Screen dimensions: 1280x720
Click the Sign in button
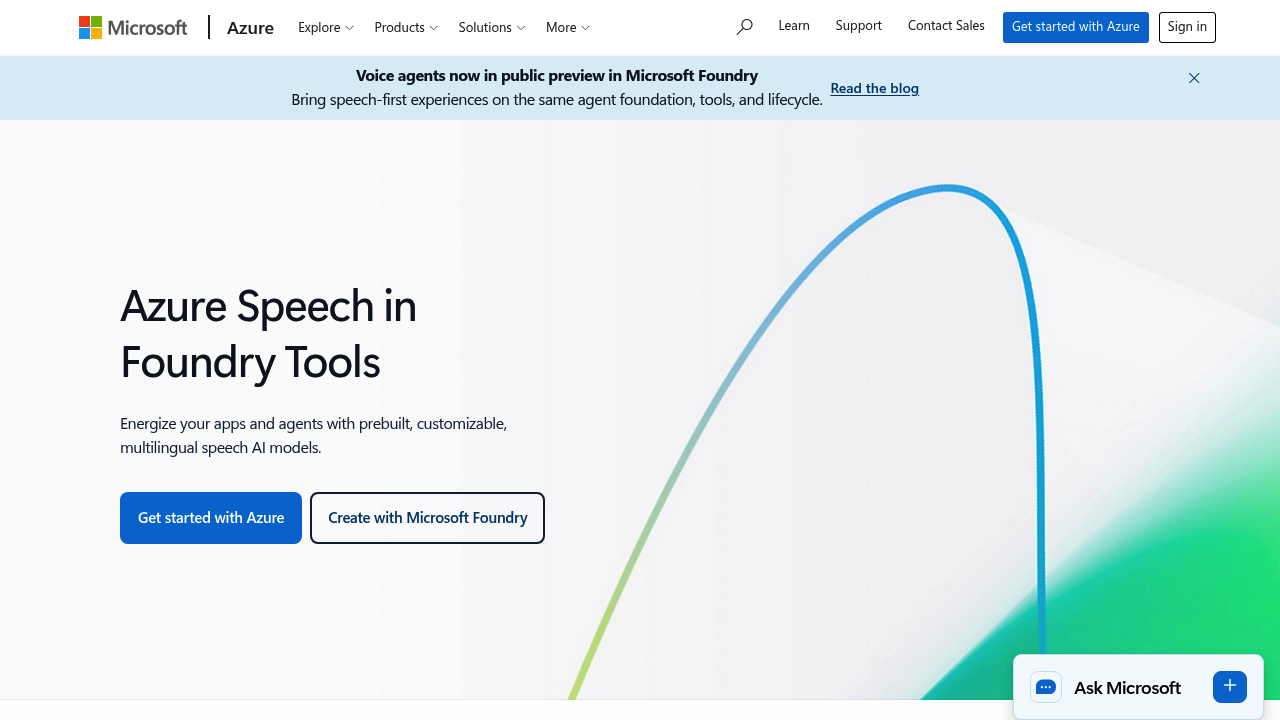[1187, 27]
